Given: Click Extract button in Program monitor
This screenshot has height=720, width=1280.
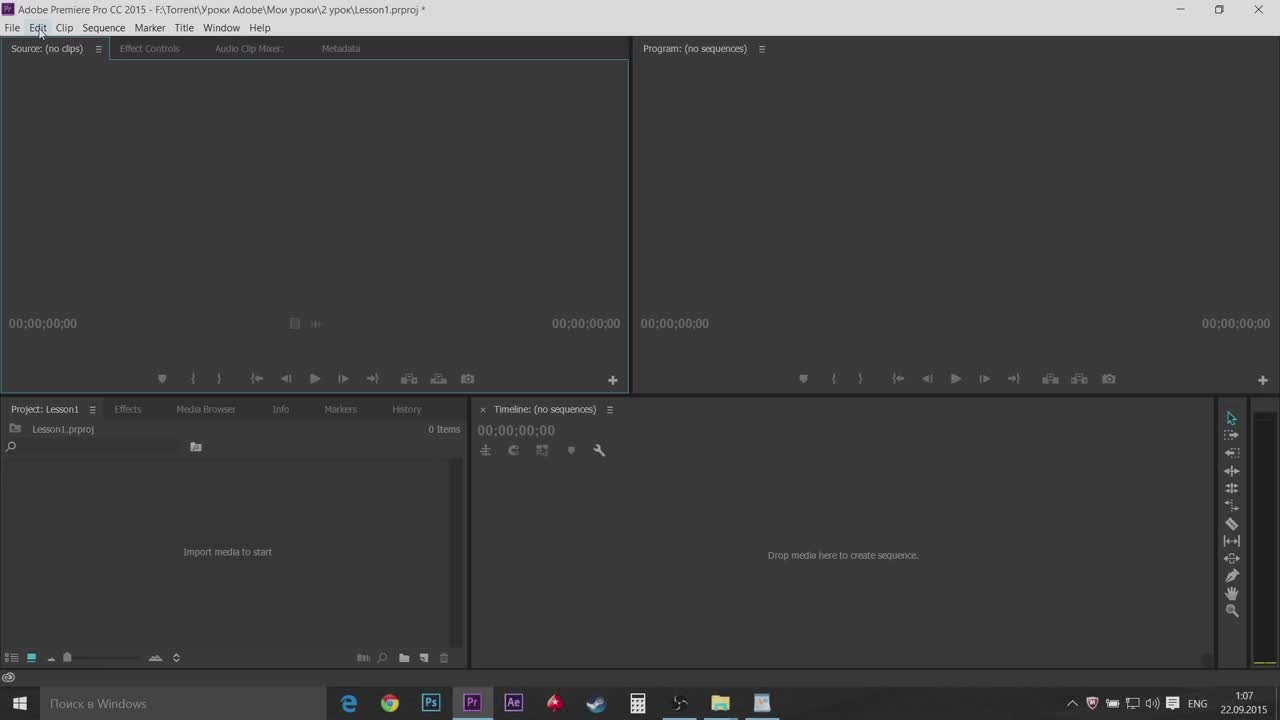Looking at the screenshot, I should (x=1079, y=379).
